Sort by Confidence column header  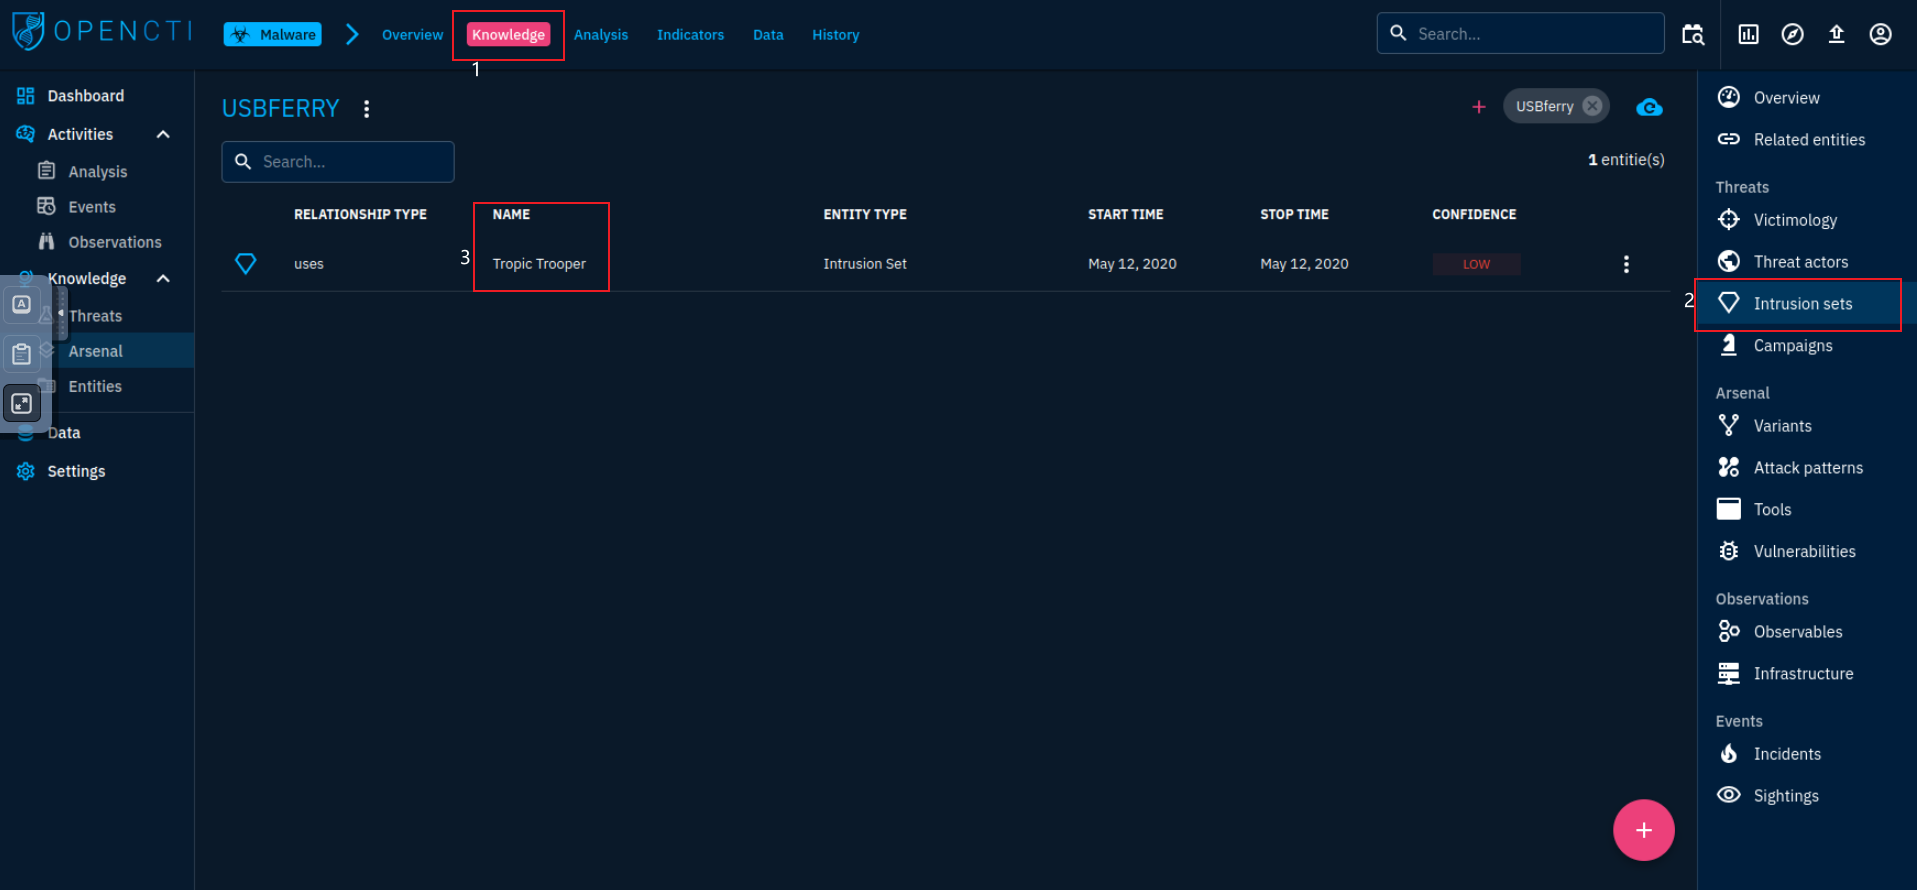point(1474,214)
